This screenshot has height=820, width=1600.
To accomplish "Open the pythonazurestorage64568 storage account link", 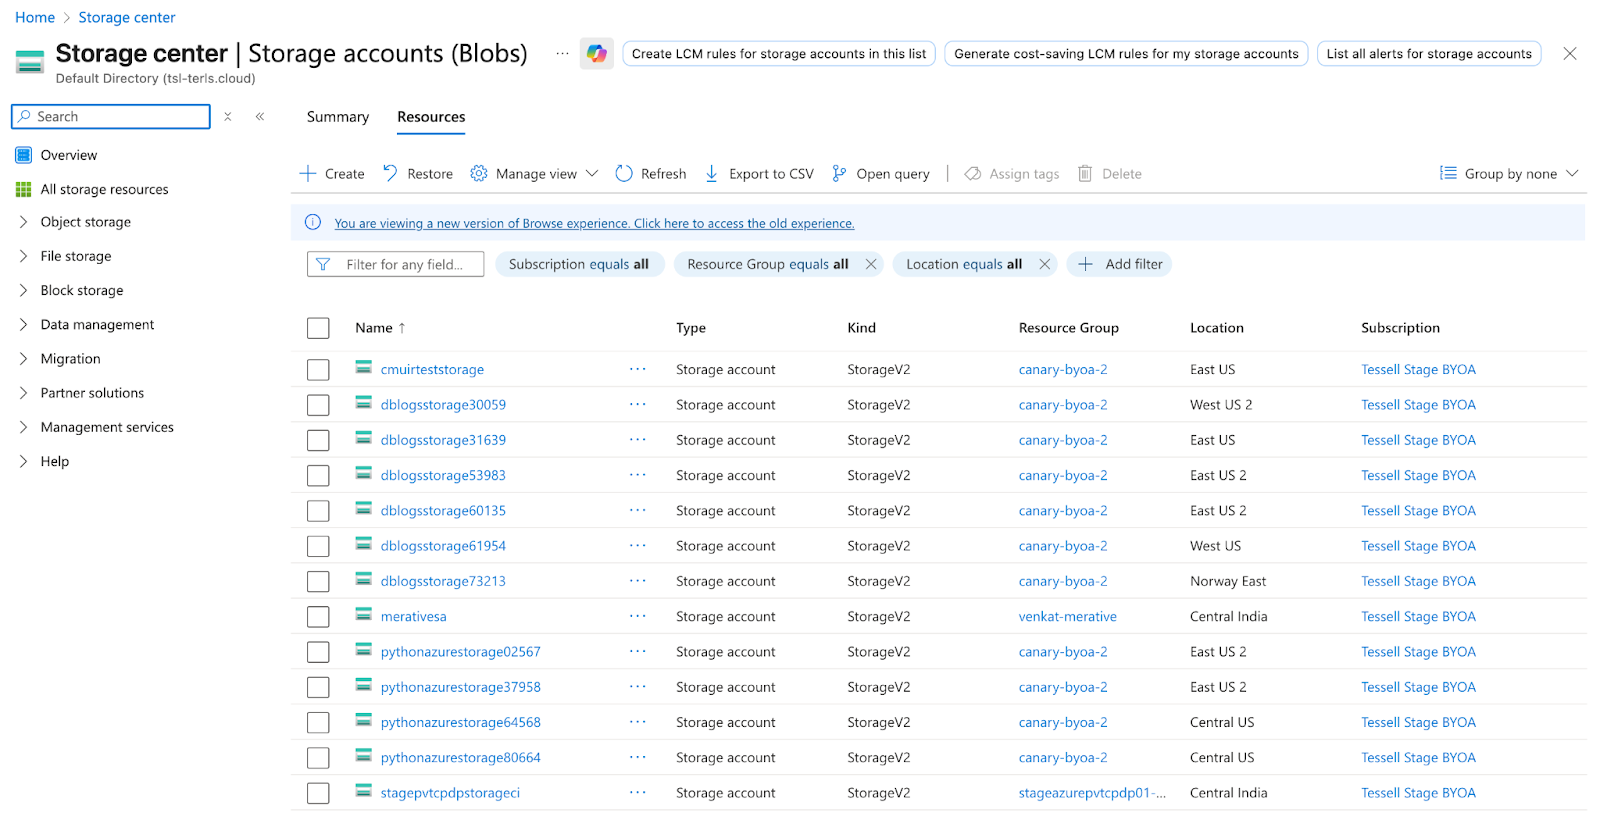I will click(x=460, y=722).
